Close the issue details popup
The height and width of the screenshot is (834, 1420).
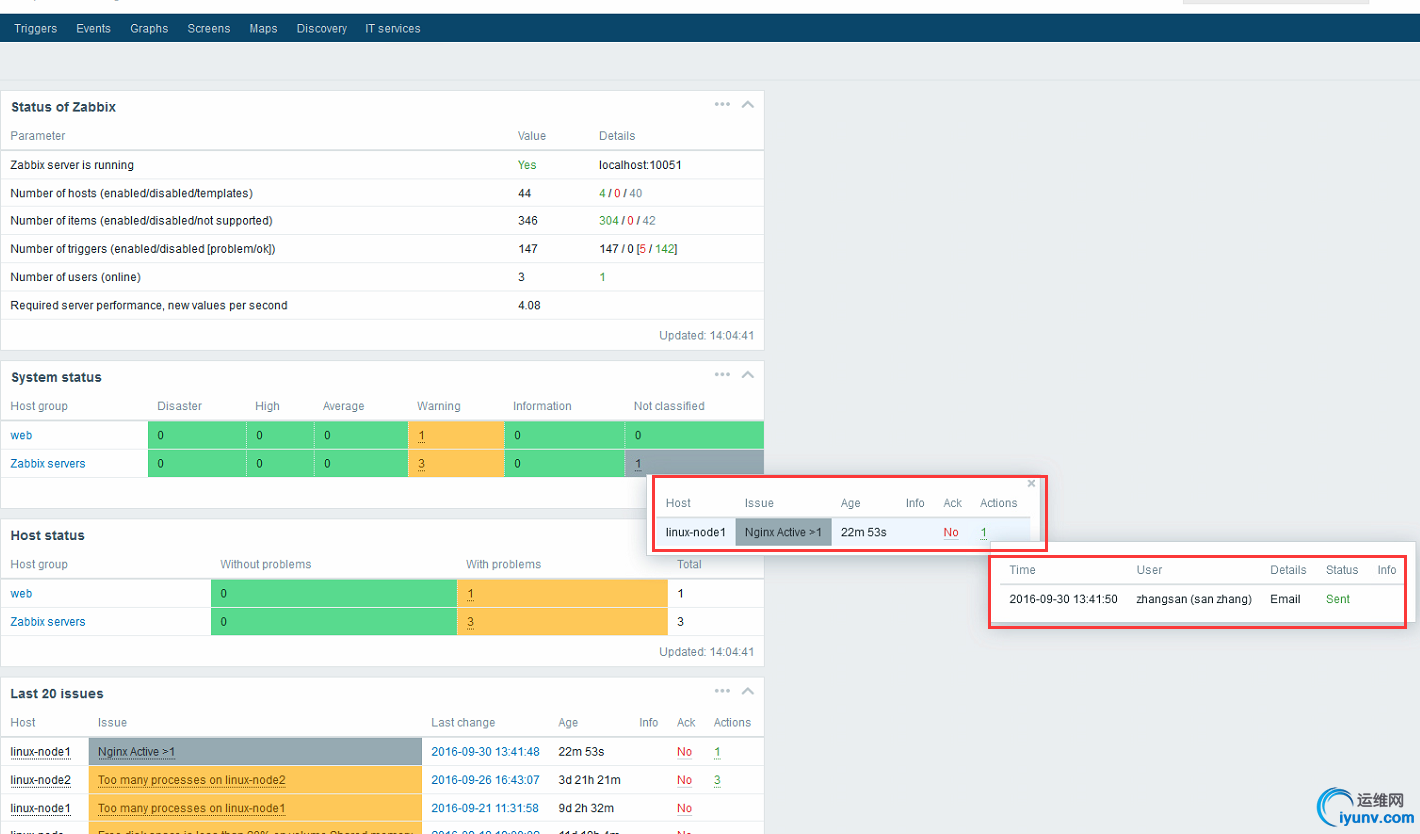(x=1032, y=484)
